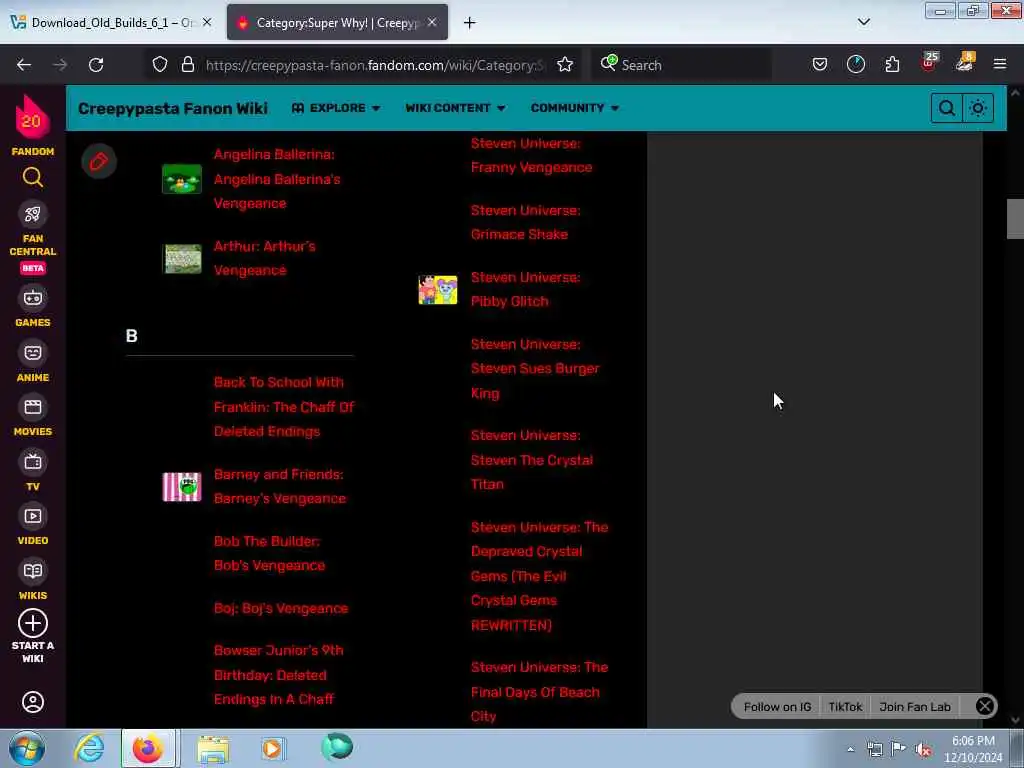
Task: Open Steven Universe: Pibby Glitch link
Action: (x=526, y=289)
